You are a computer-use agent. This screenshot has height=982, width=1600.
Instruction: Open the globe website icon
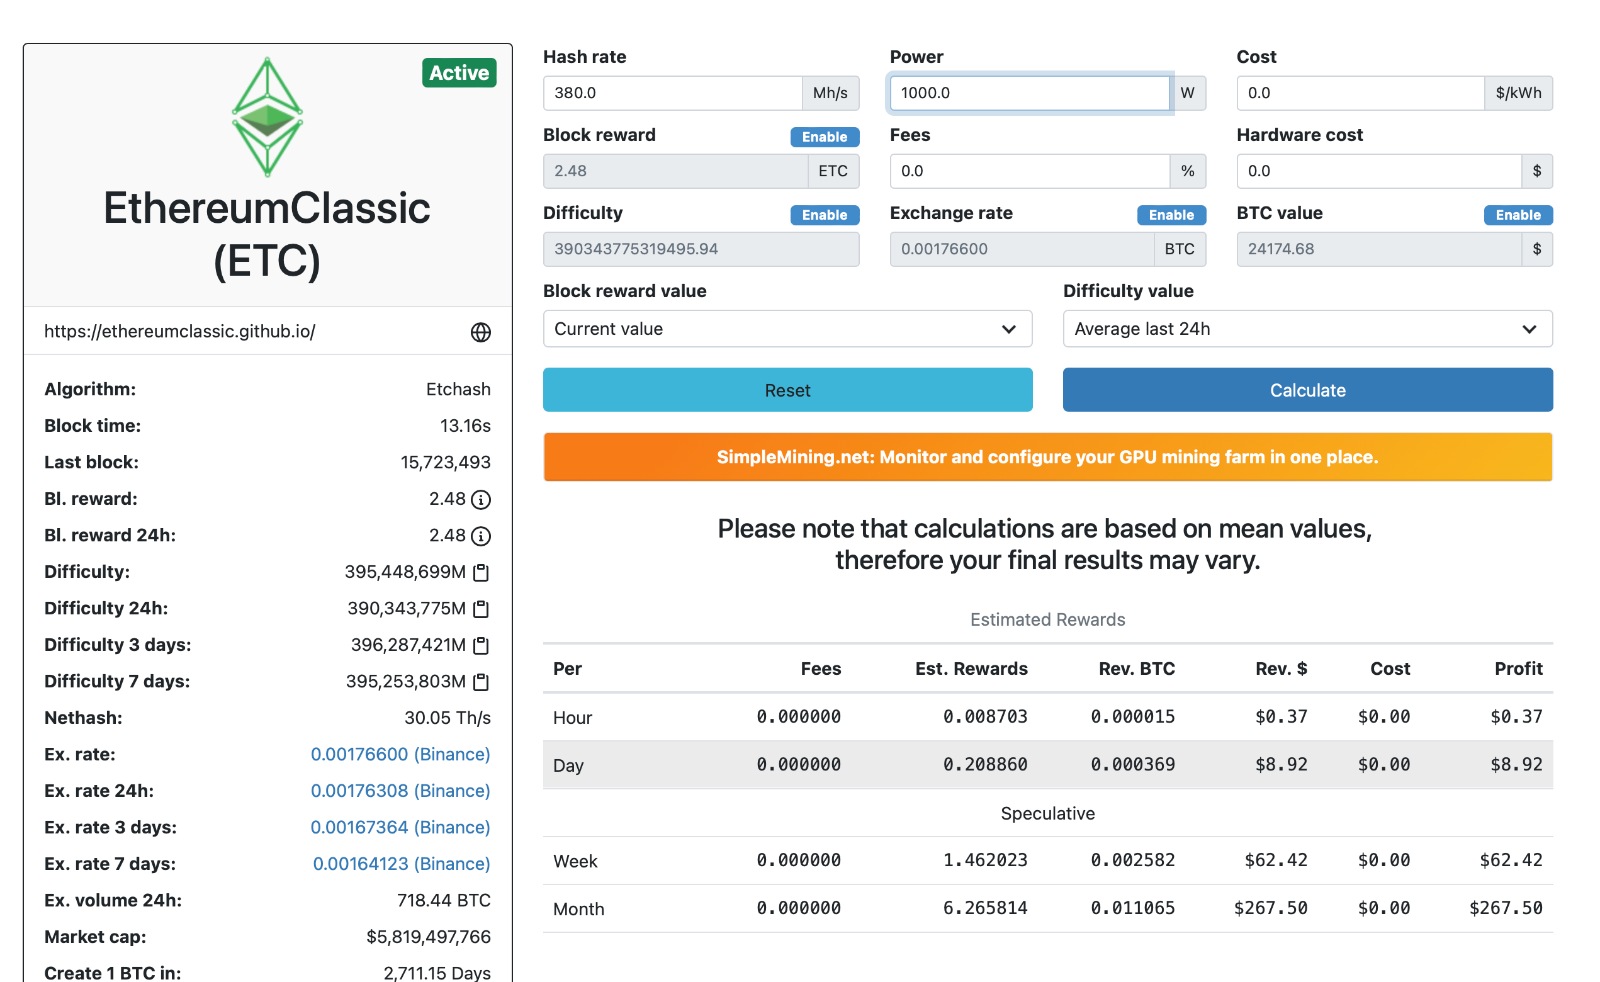[x=481, y=332]
